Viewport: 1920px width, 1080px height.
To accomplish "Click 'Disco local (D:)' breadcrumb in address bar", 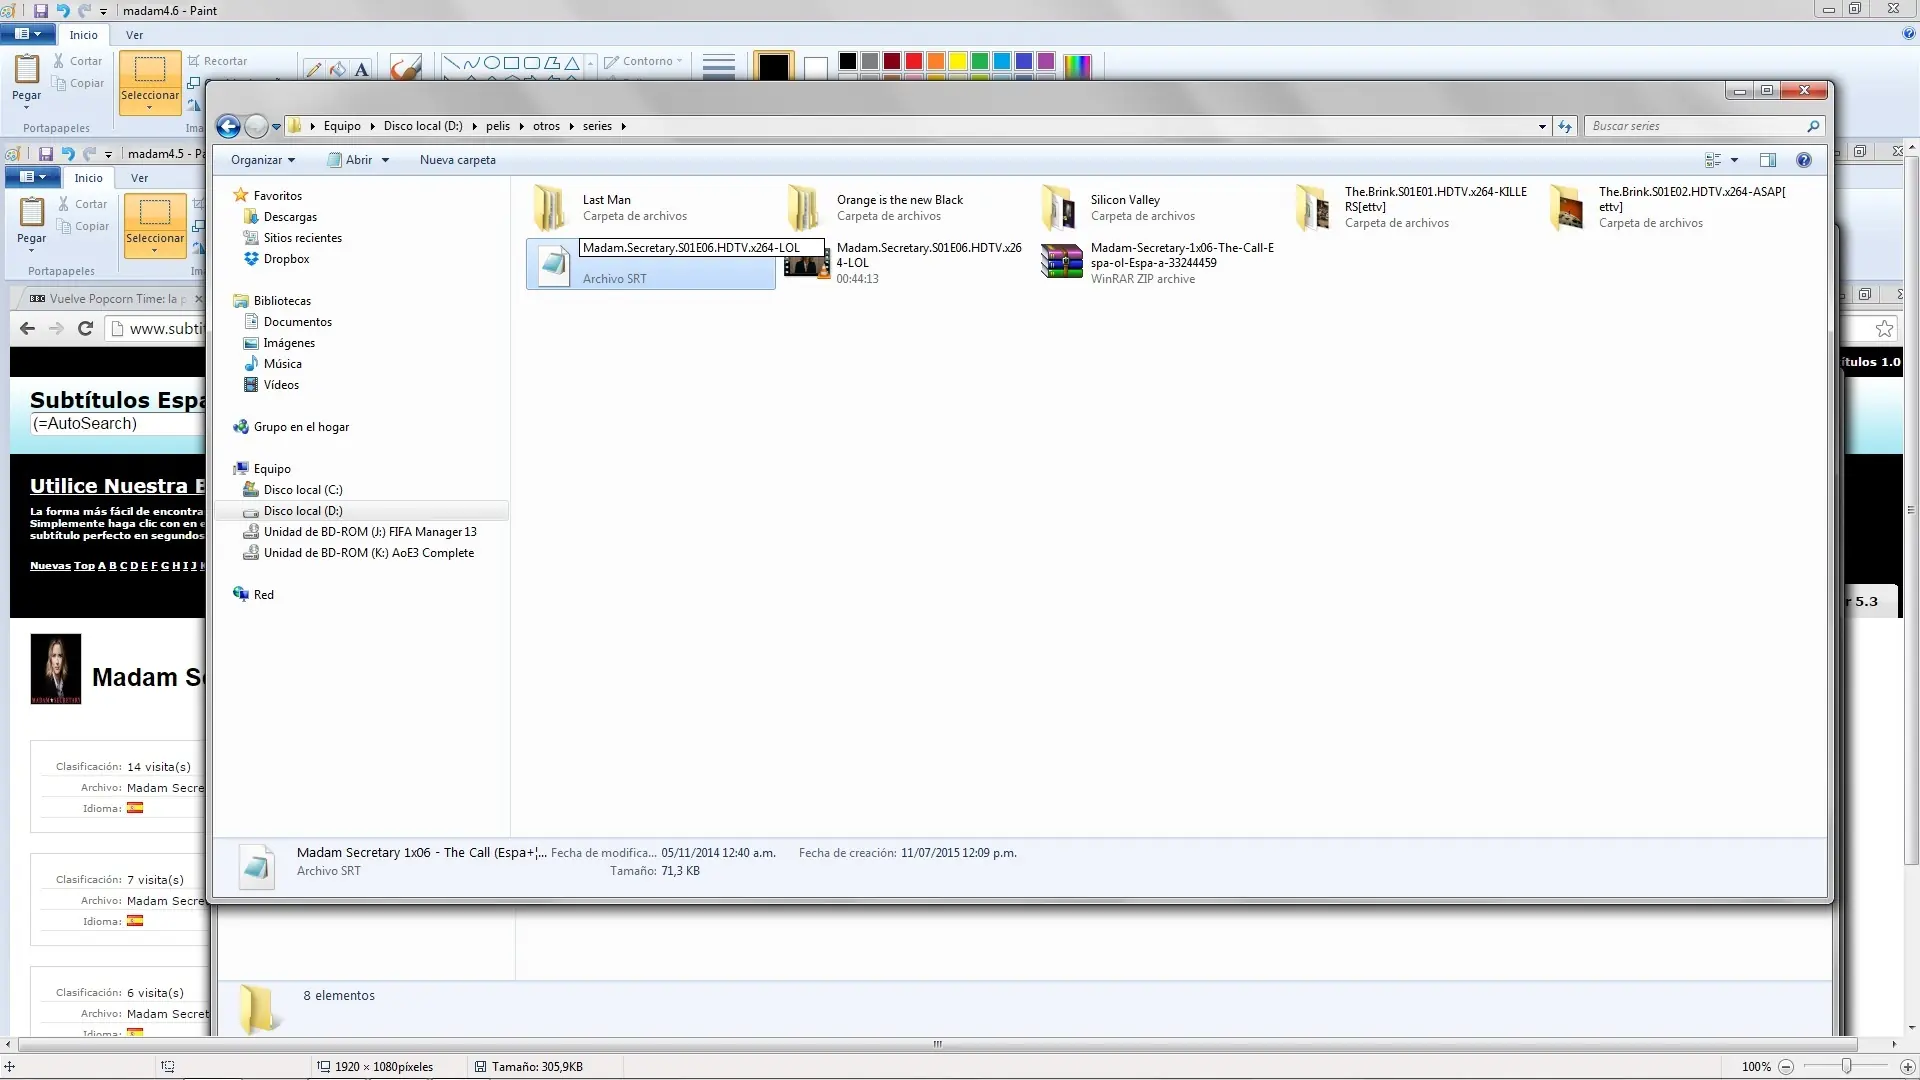I will pos(423,126).
